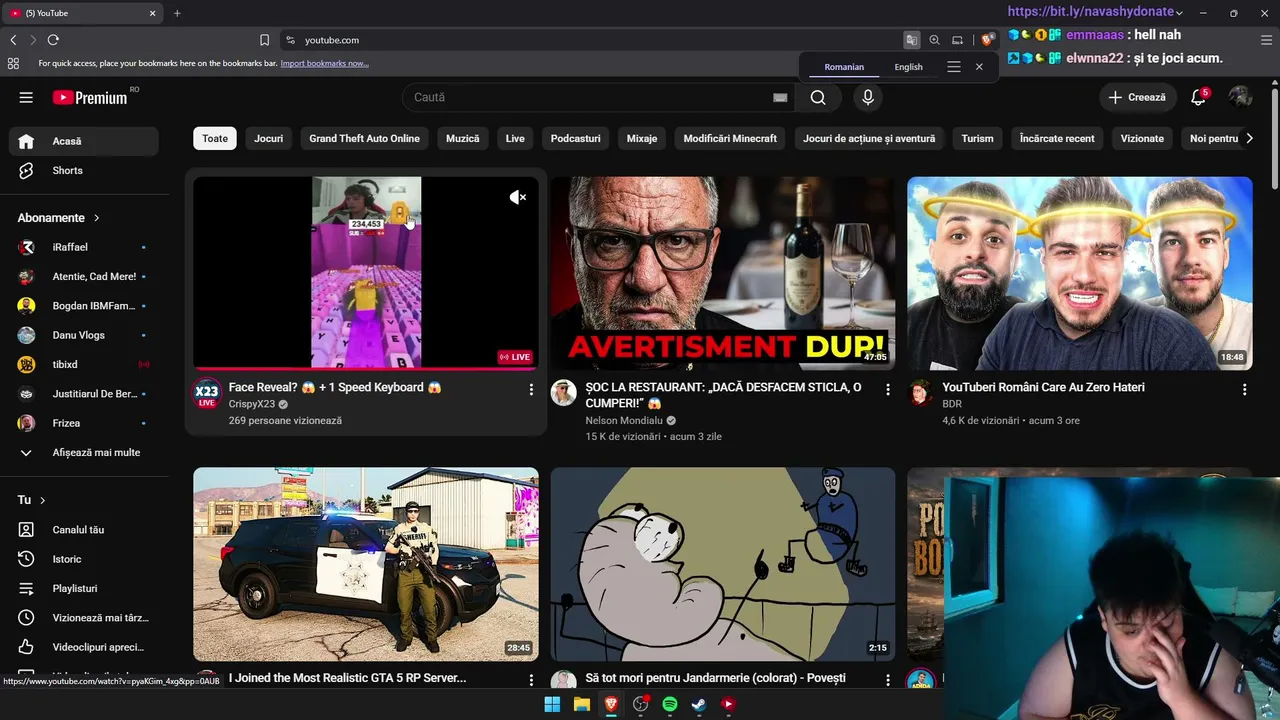Open more options for ȘOC LA RESTAURANT video
The width and height of the screenshot is (1280, 720).
(888, 389)
